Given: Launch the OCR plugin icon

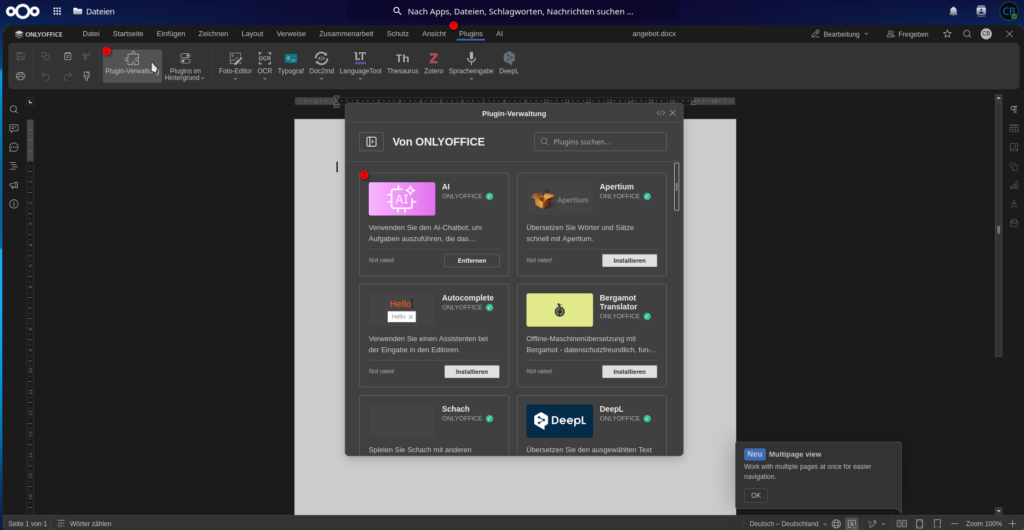Looking at the screenshot, I should 264,59.
